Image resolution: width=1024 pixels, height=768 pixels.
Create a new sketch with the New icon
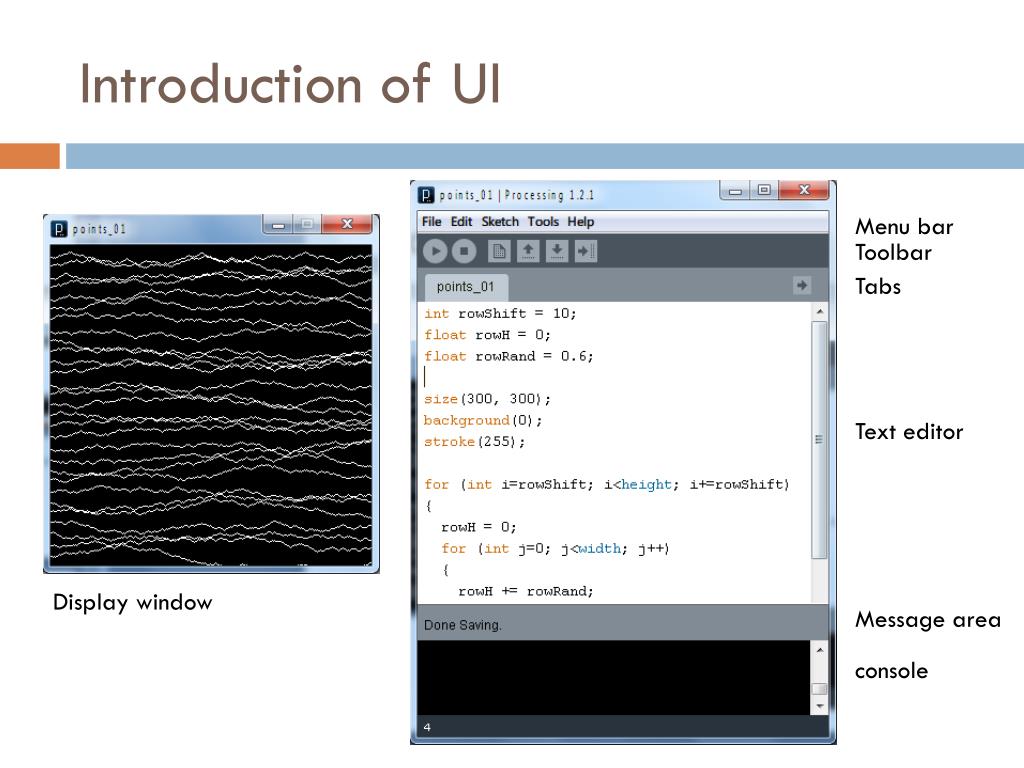(499, 251)
